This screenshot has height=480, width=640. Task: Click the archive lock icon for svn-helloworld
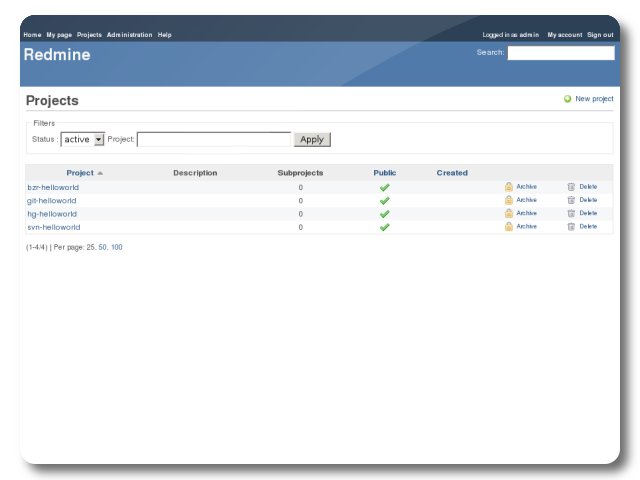click(x=509, y=227)
